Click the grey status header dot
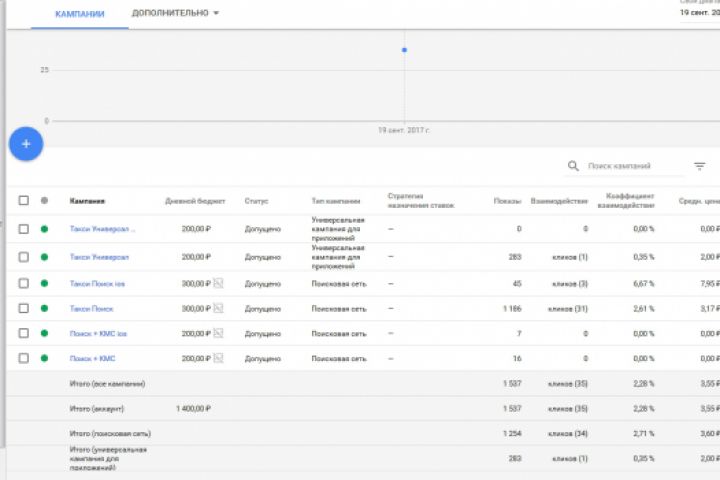 44,200
